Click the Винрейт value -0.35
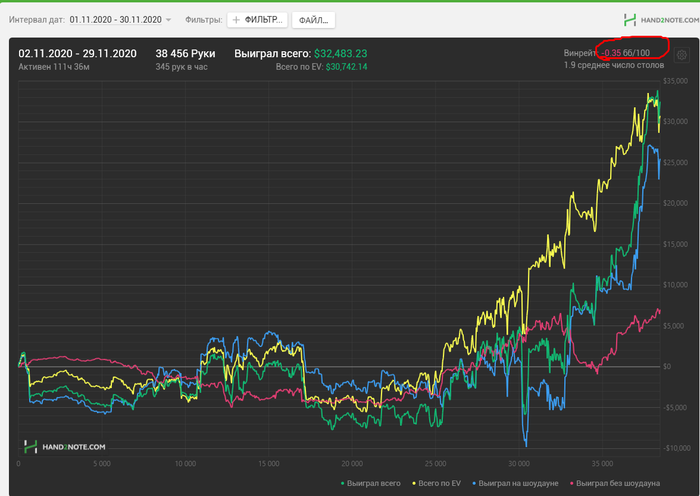This screenshot has width=700, height=496. tap(611, 53)
